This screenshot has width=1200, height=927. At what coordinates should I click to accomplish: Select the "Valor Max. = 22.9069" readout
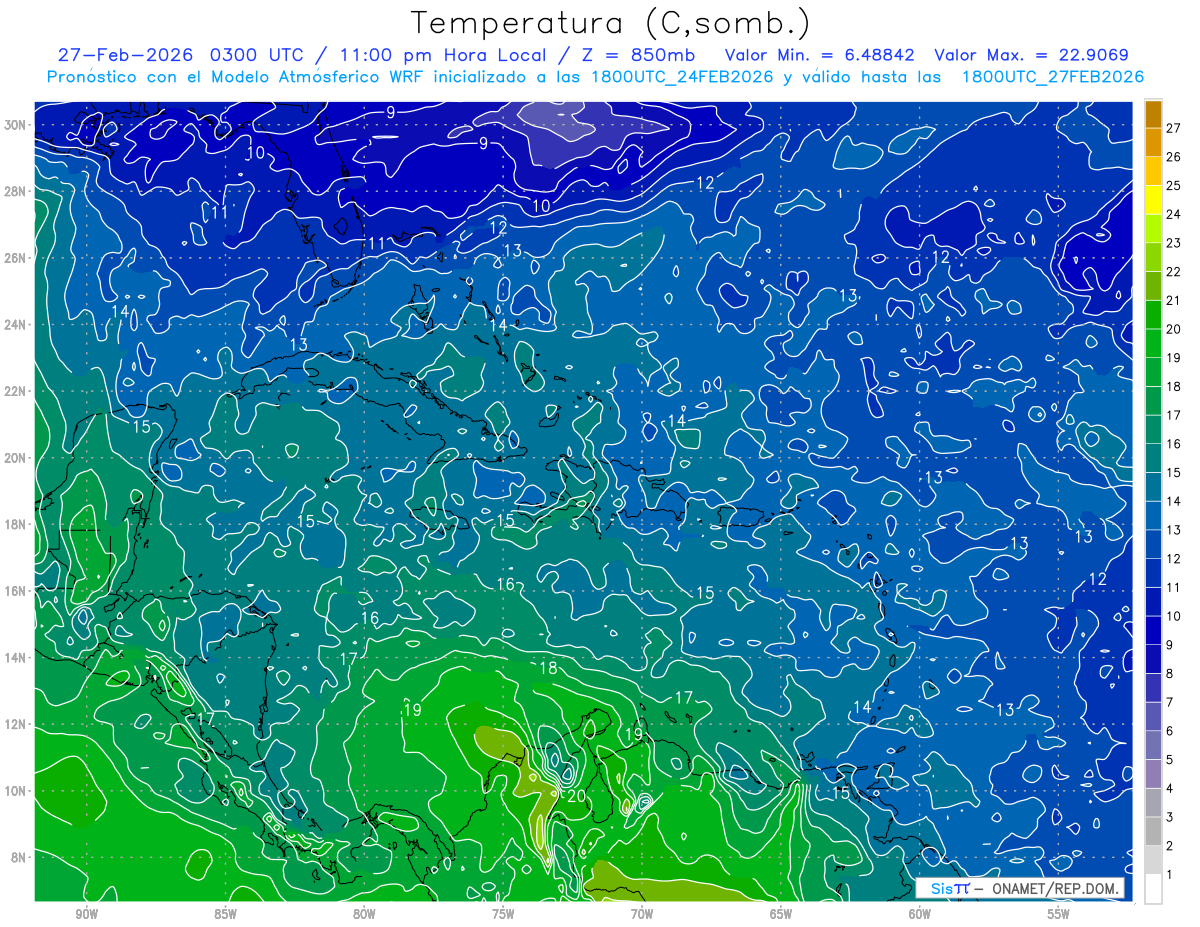click(1031, 55)
